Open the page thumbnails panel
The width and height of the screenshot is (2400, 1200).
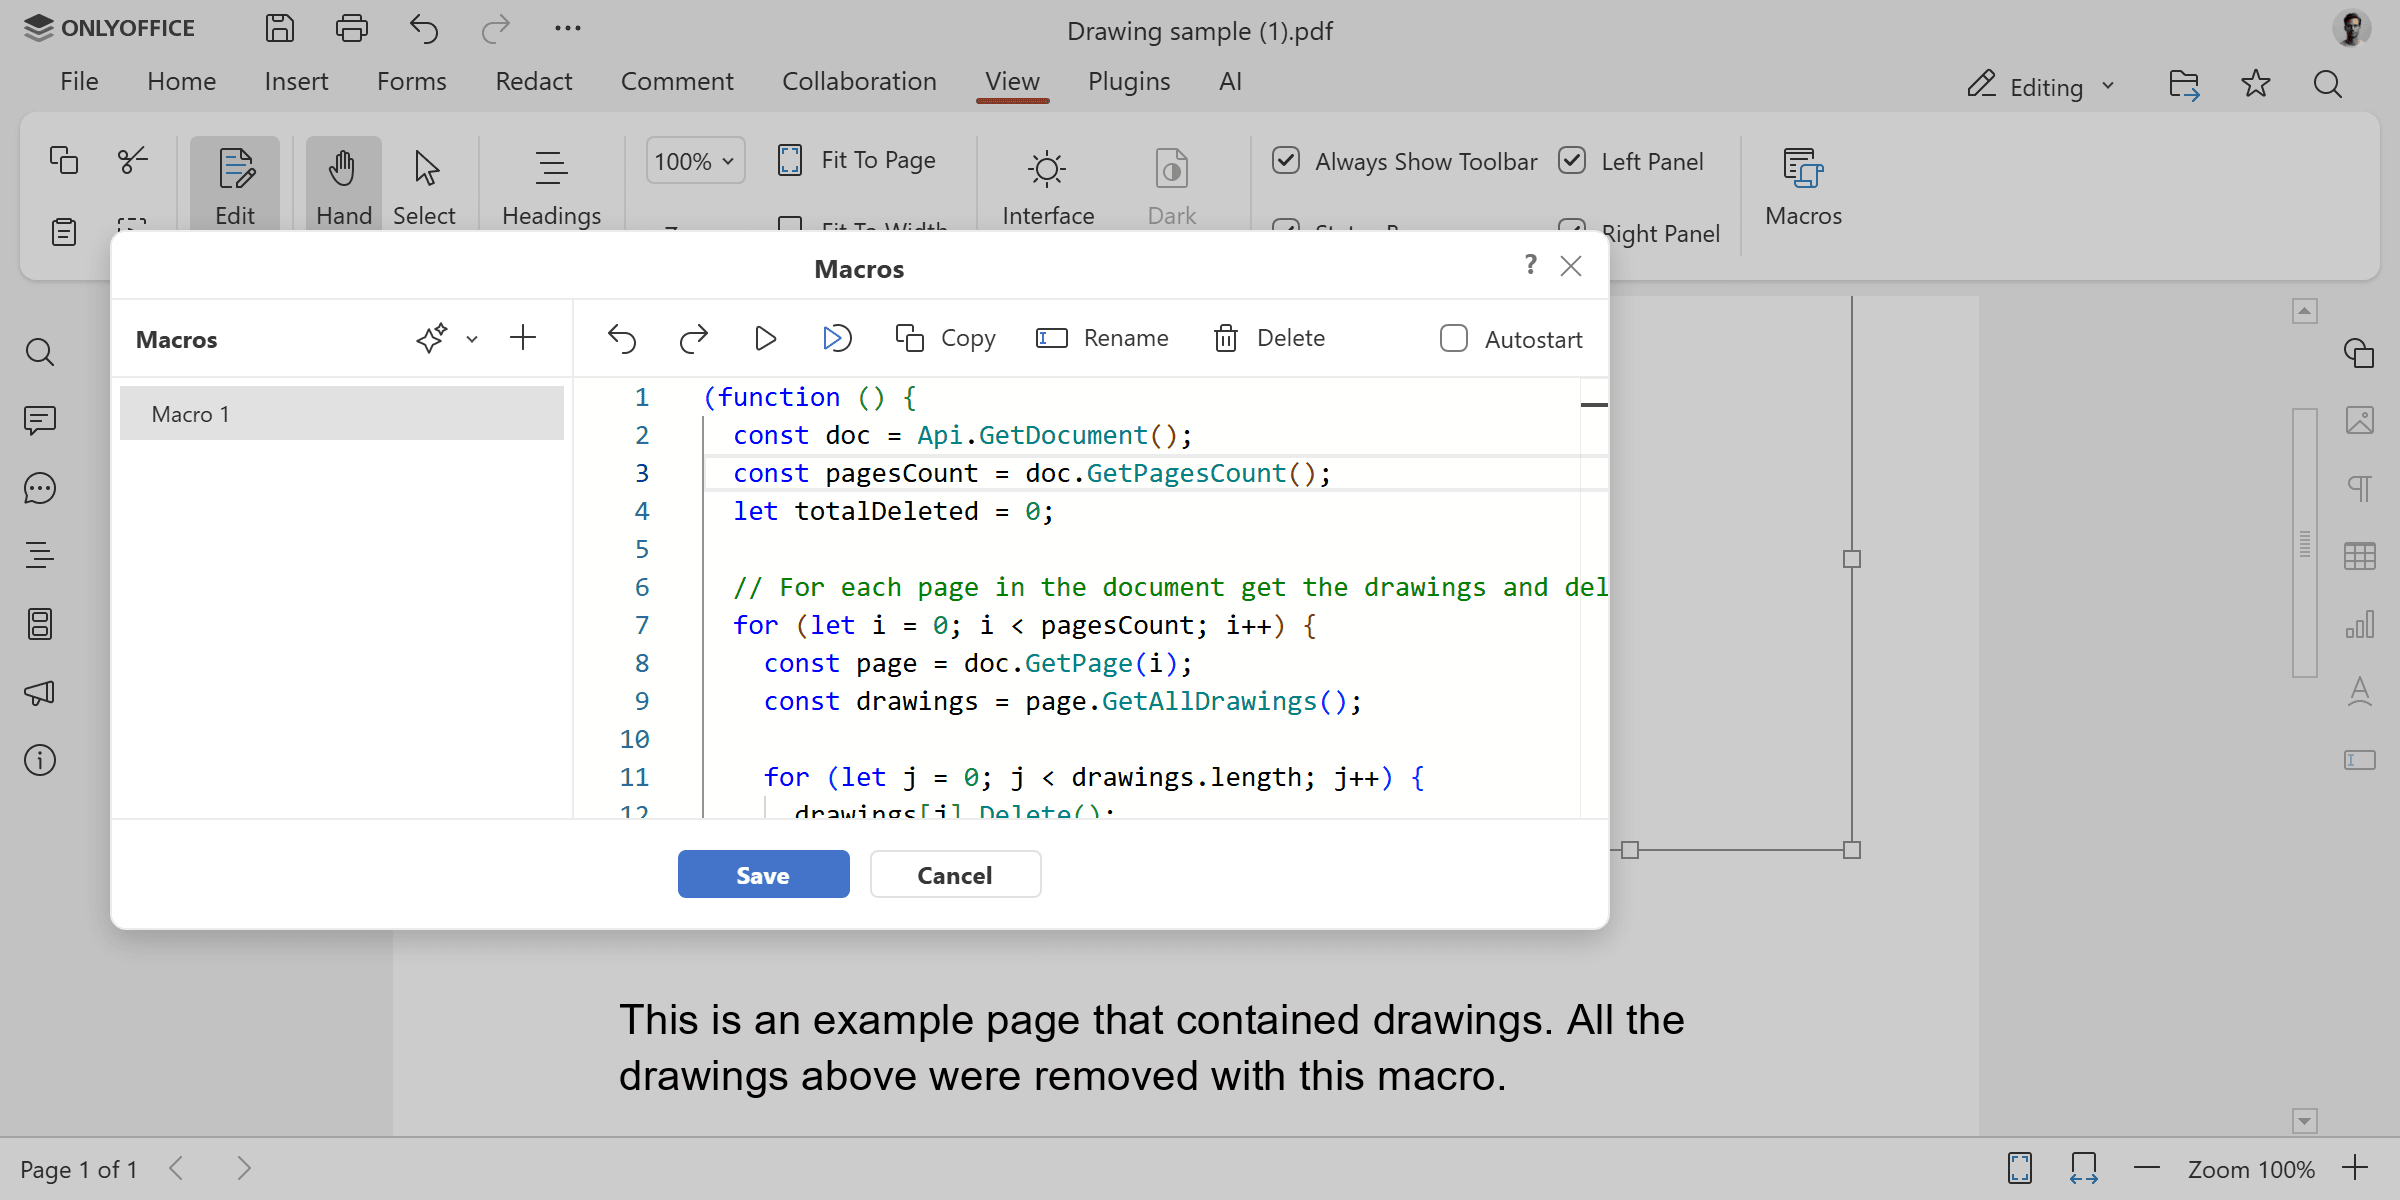[40, 624]
